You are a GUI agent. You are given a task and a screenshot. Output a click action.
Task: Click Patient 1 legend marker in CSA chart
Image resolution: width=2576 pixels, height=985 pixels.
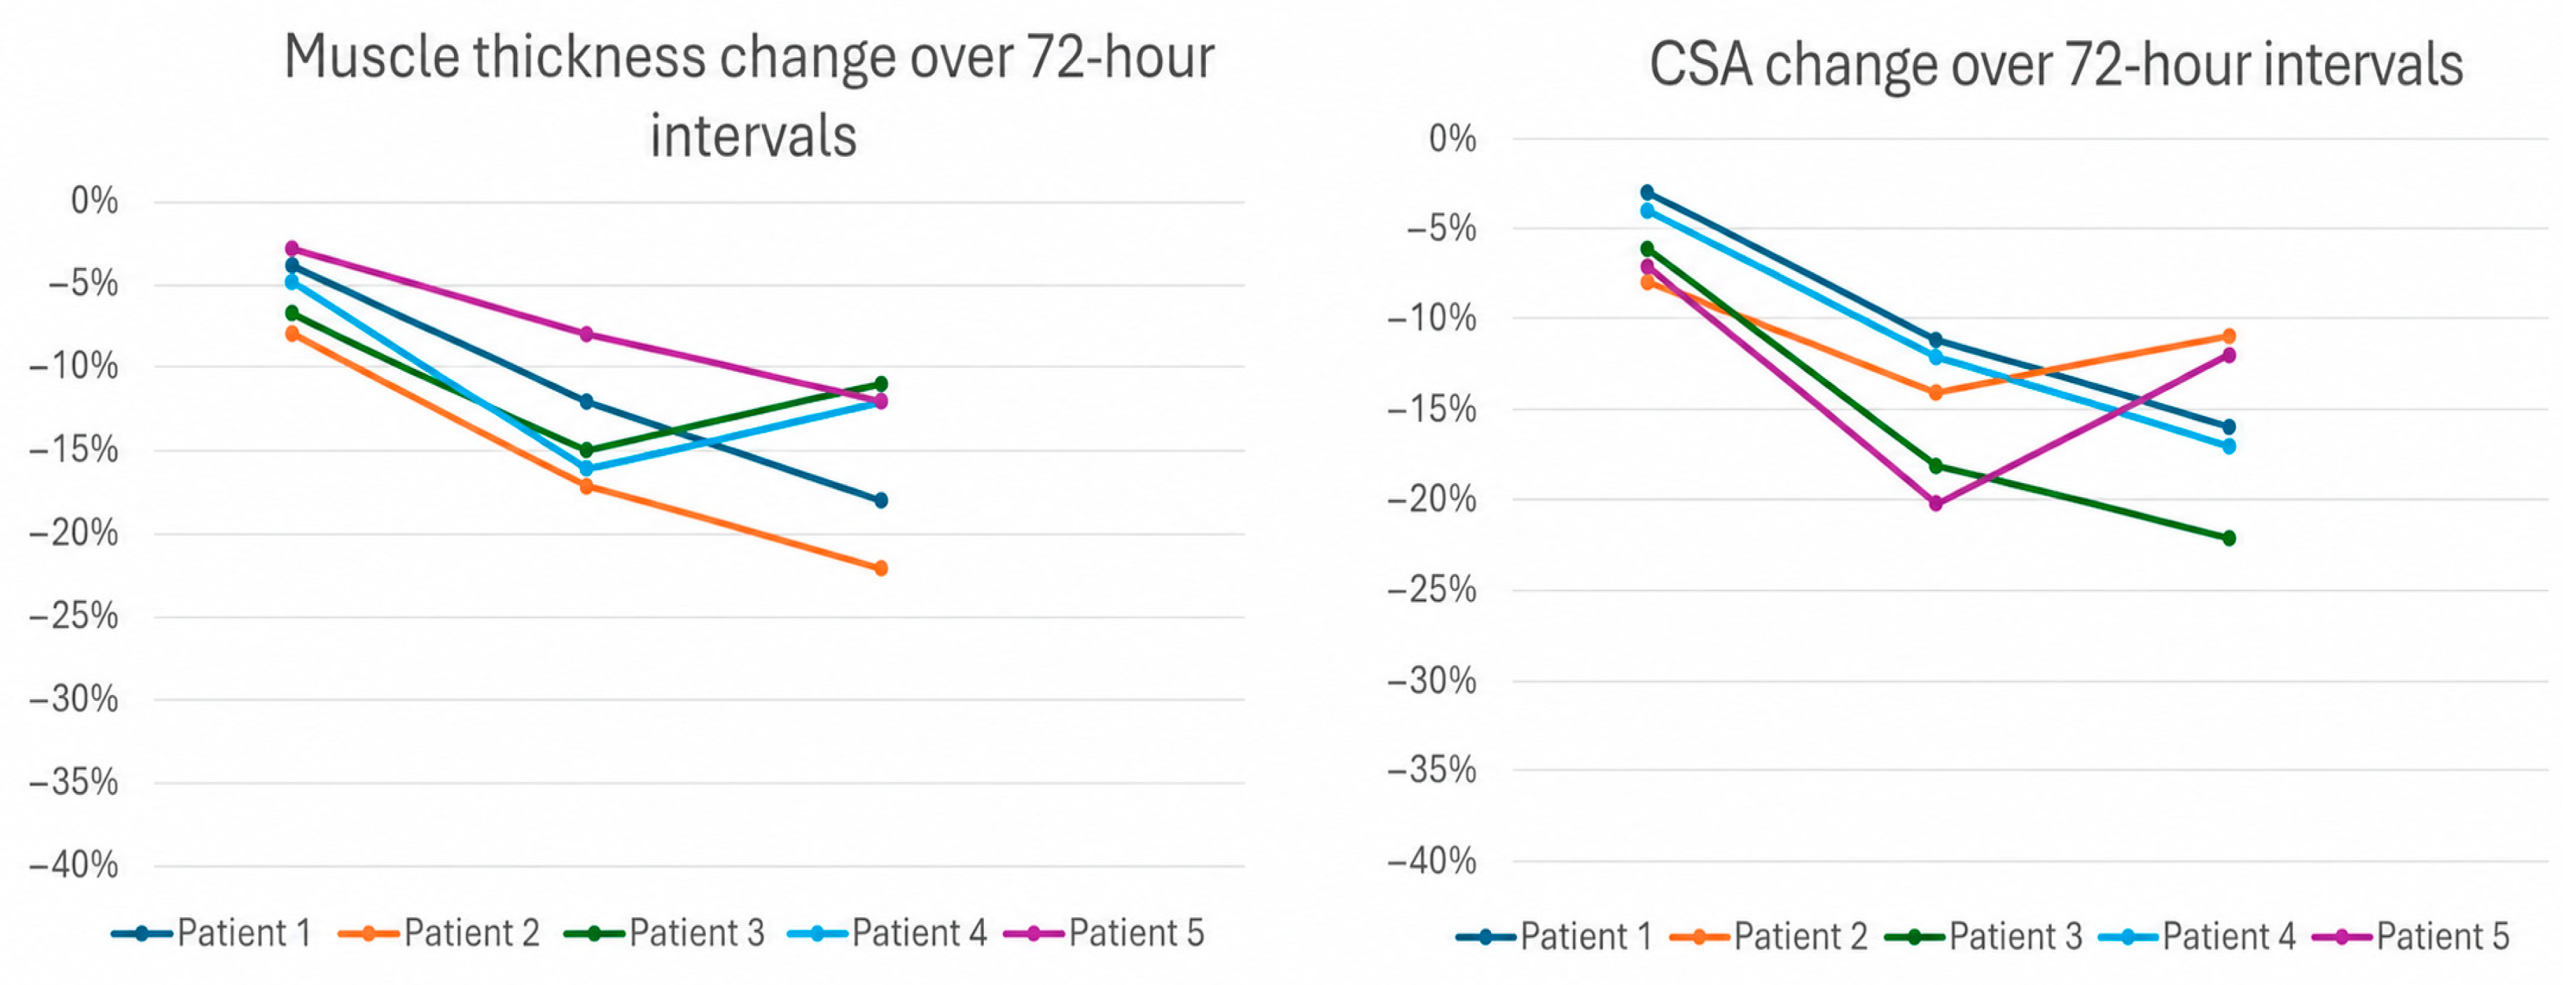[x=1485, y=937]
